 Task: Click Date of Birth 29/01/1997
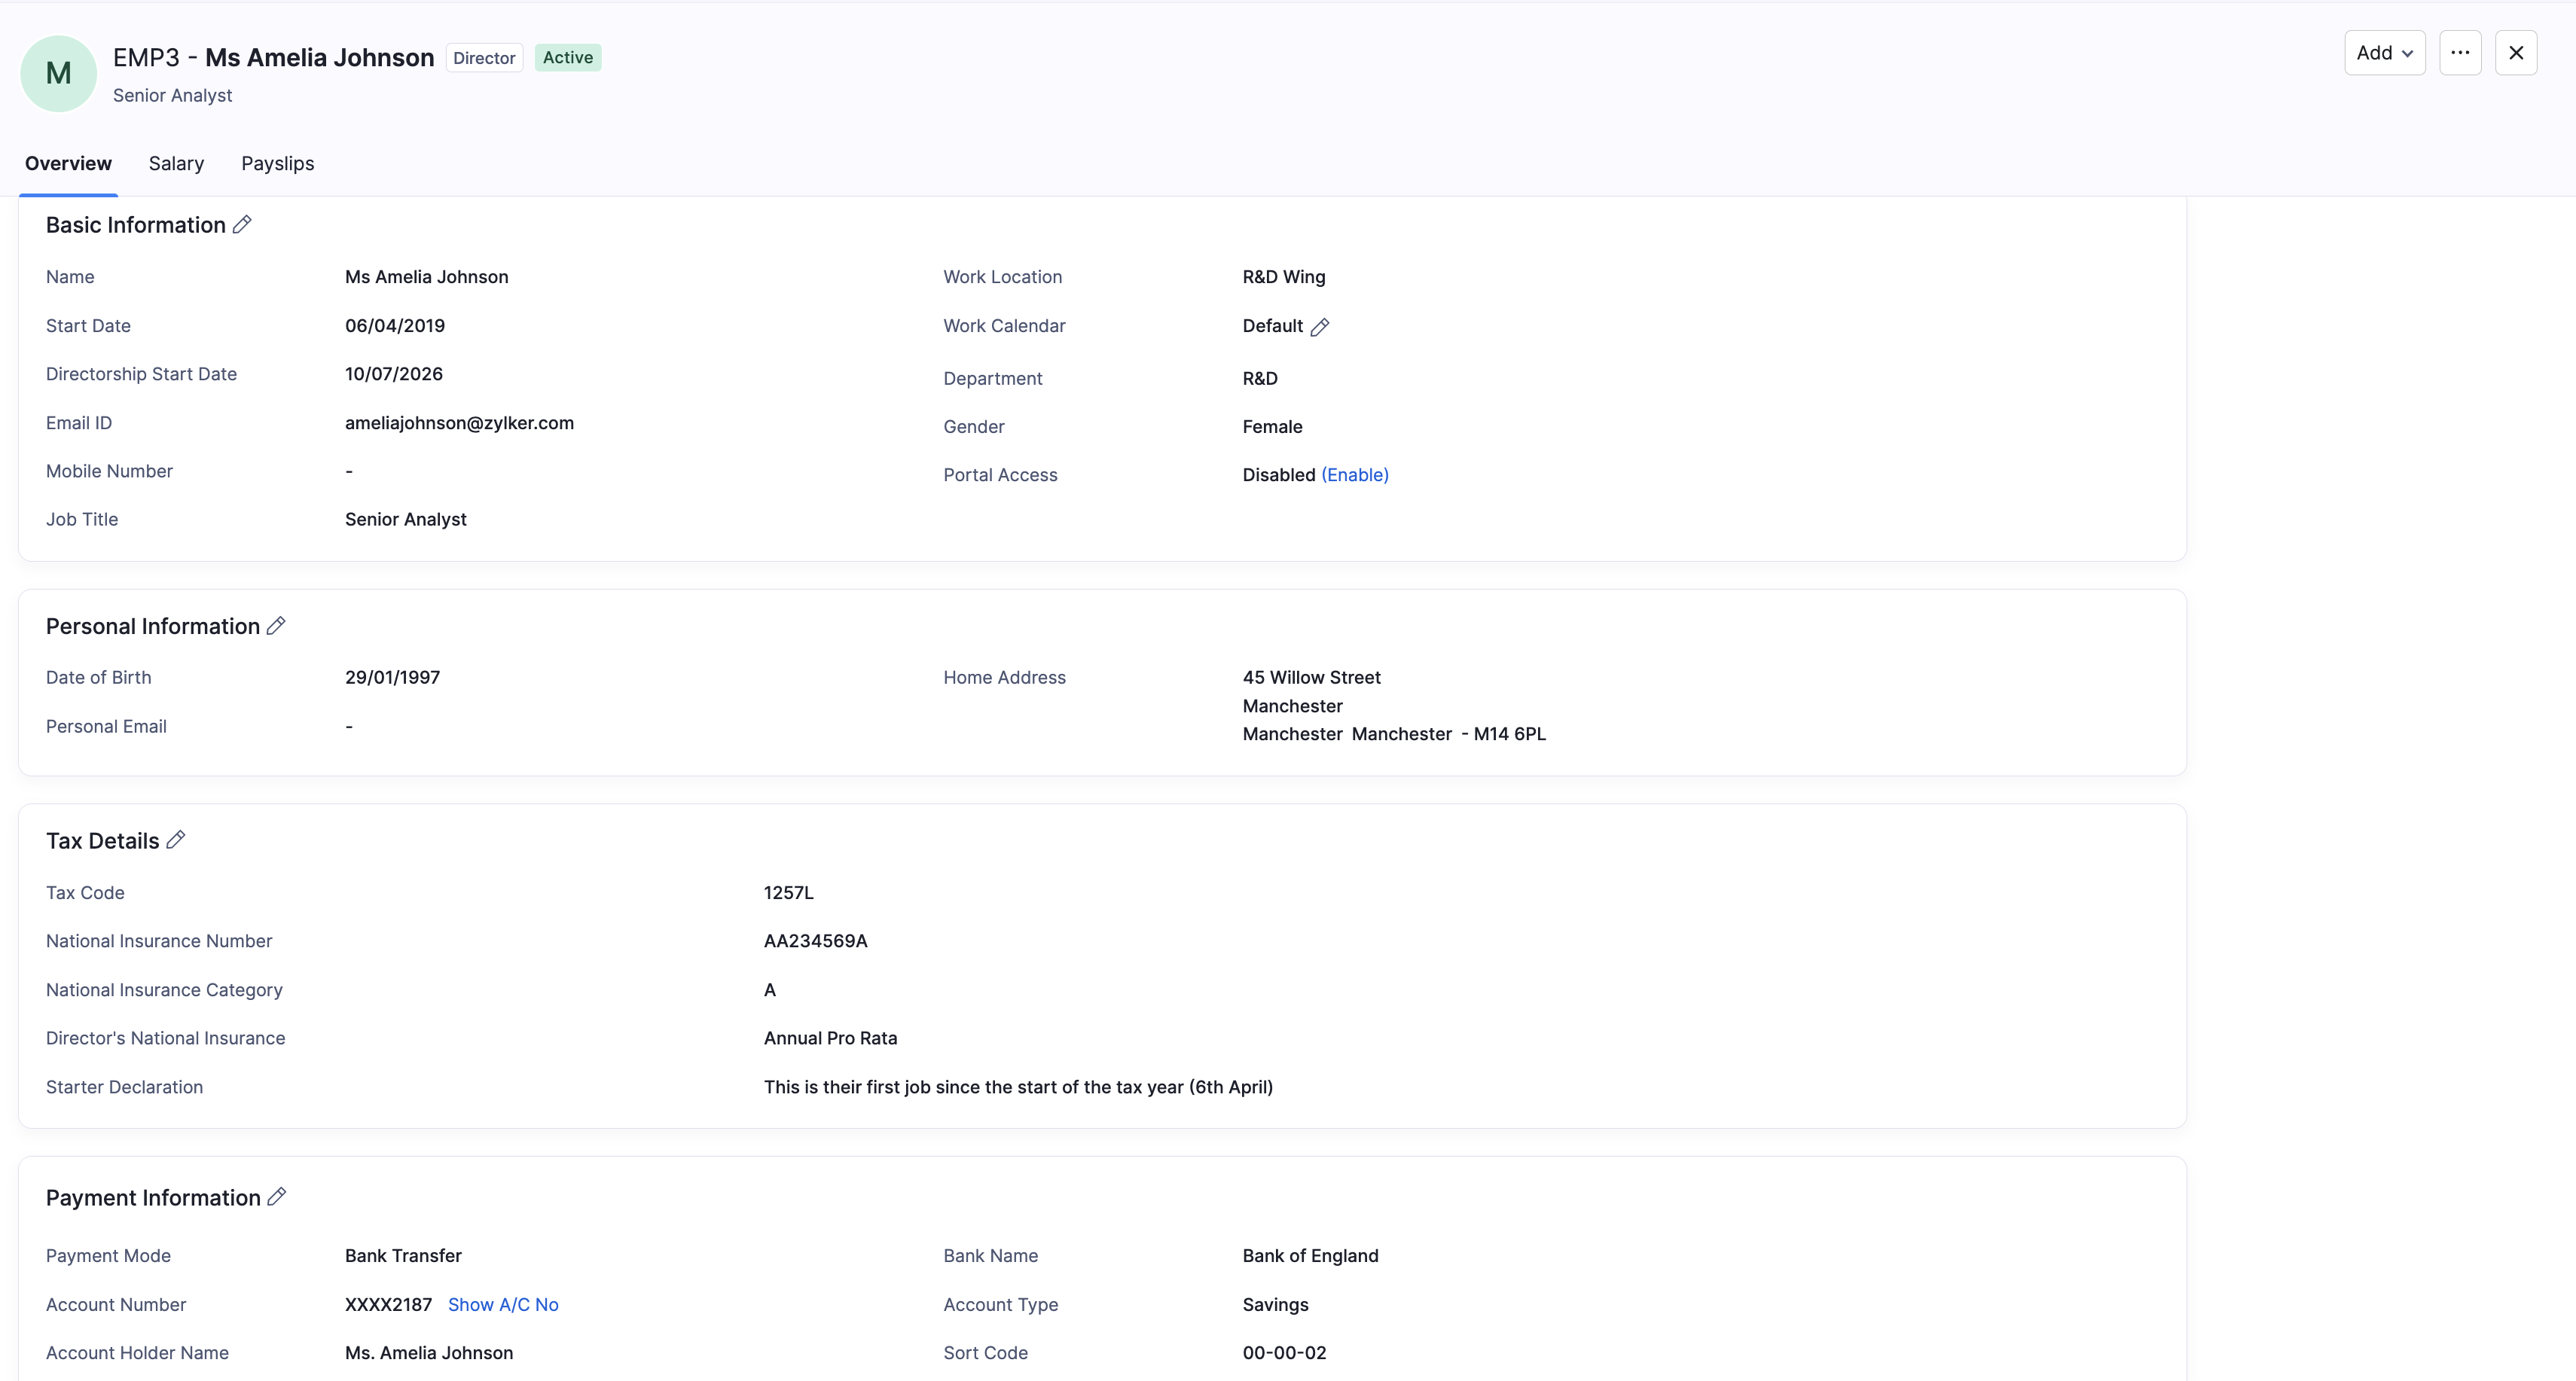392,678
